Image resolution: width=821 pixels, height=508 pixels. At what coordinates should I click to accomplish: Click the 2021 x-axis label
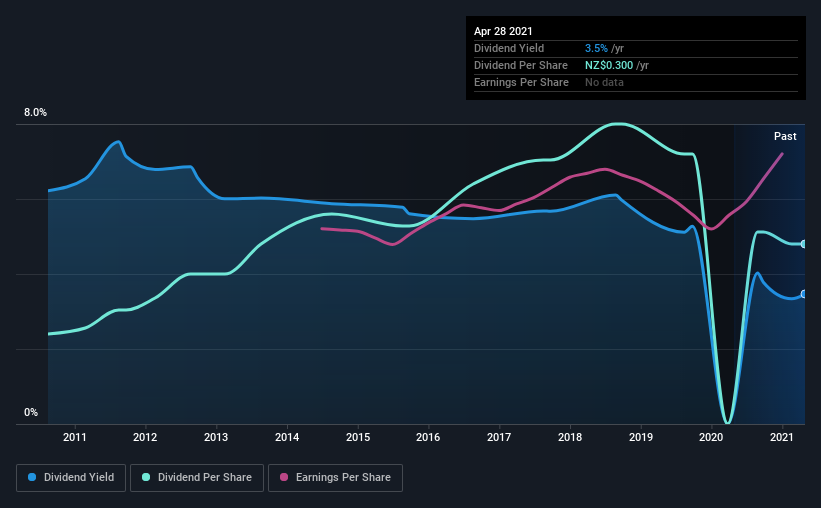(782, 437)
